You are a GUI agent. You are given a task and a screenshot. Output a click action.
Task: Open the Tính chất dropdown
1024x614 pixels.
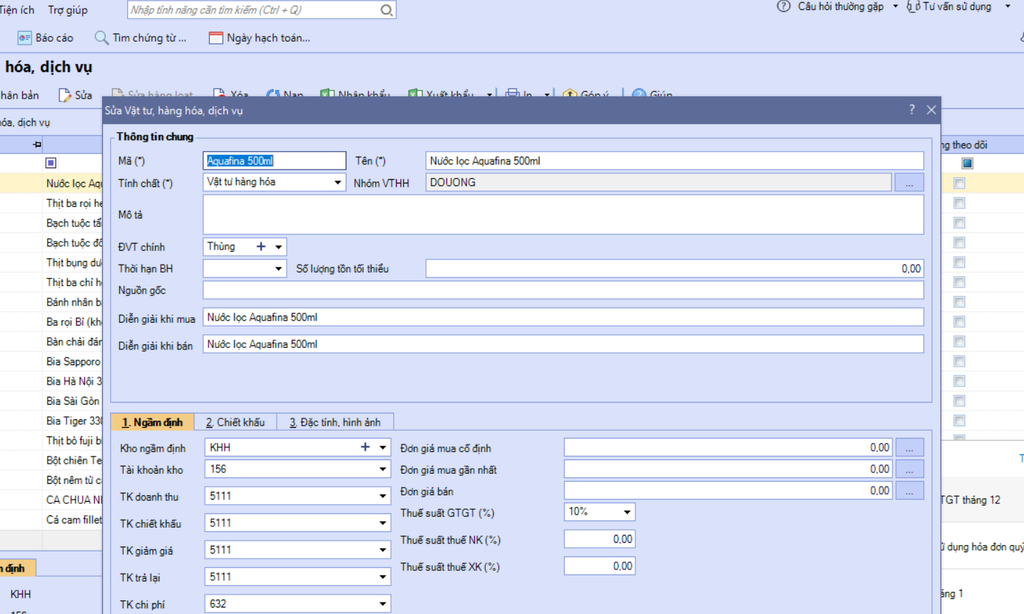[x=338, y=182]
